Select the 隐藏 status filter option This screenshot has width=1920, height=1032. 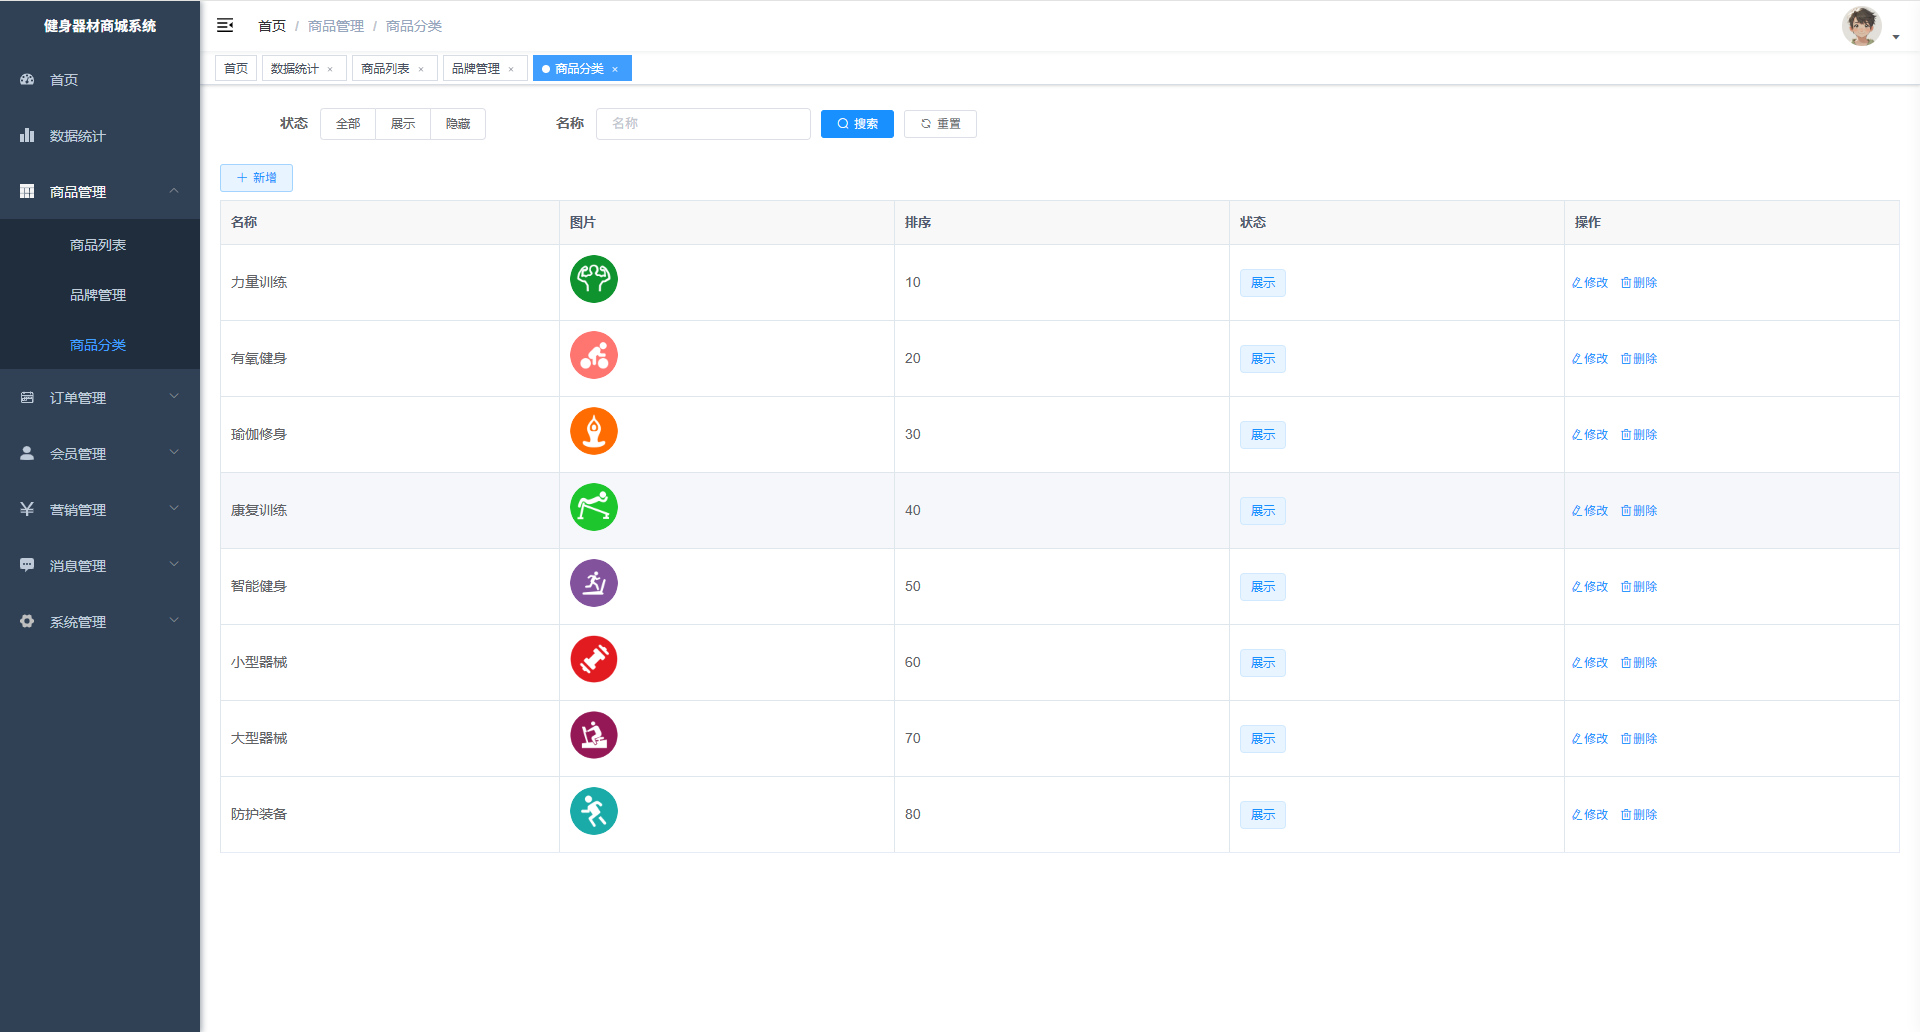(458, 124)
